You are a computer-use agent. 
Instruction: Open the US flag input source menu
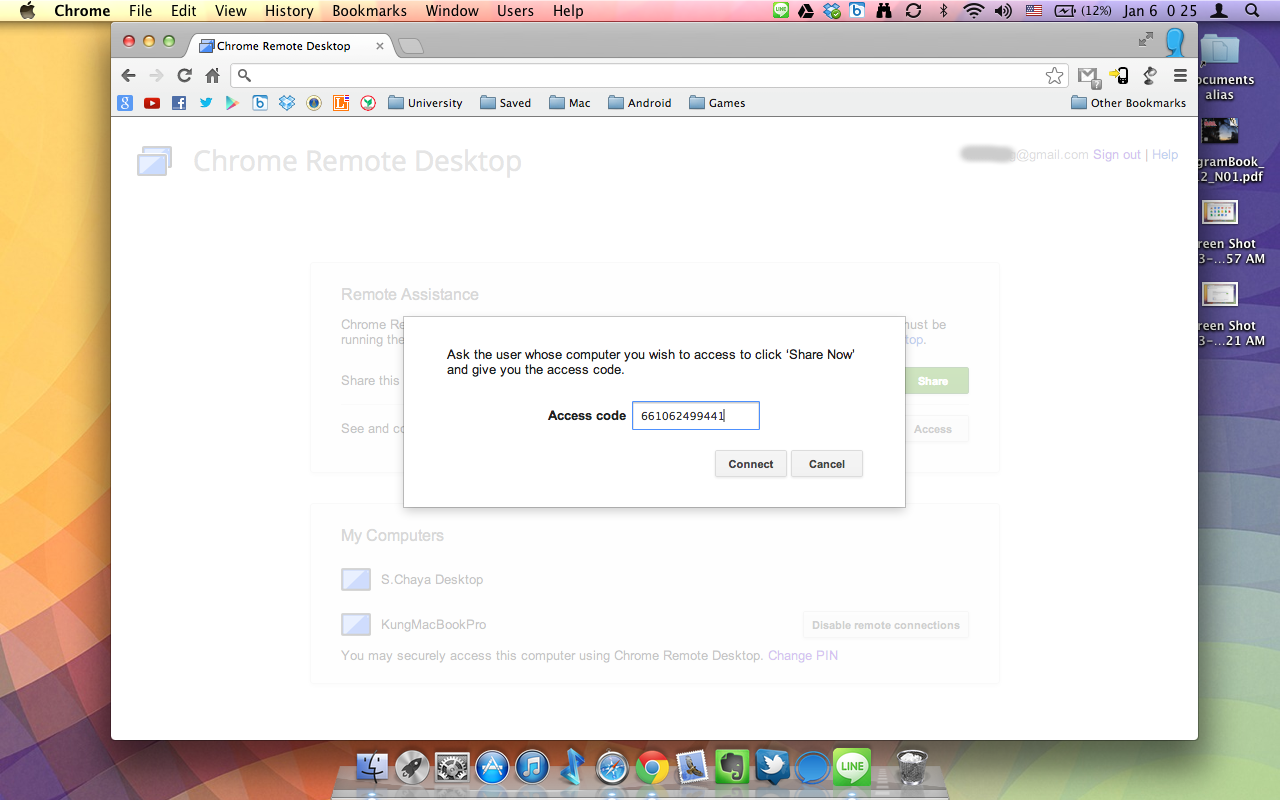tap(1034, 10)
